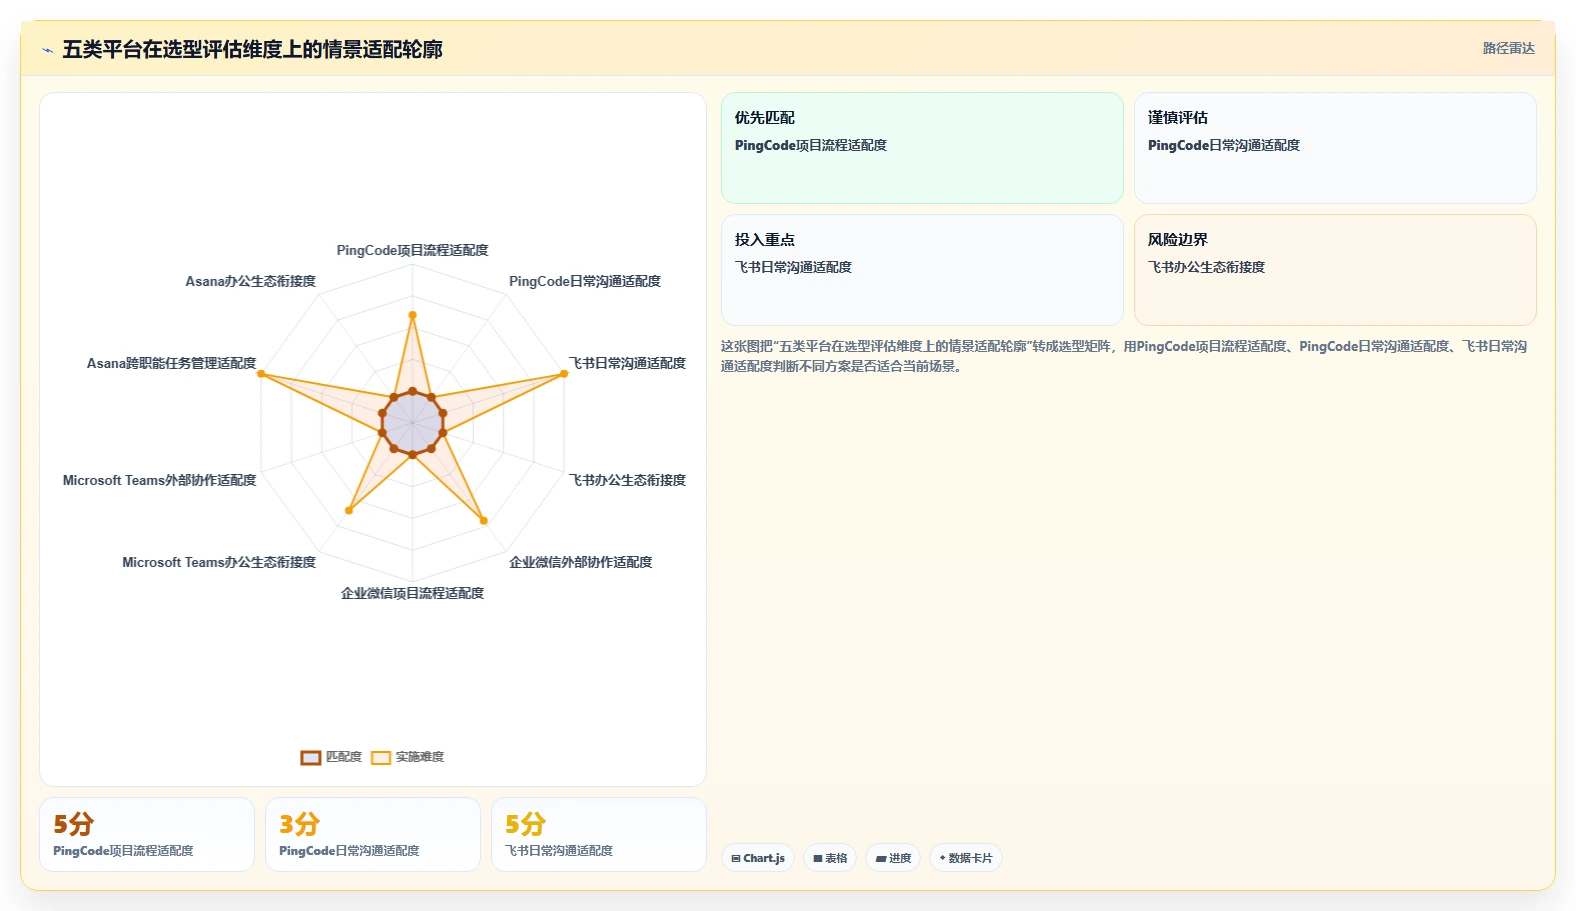1576x911 pixels.
Task: Click the 数据卡片 tag
Action: point(966,858)
